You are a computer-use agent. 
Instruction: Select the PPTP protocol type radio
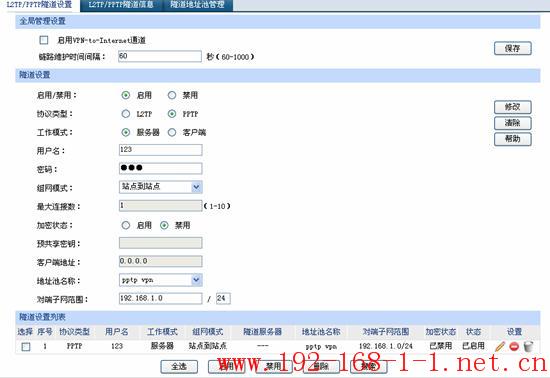point(172,114)
